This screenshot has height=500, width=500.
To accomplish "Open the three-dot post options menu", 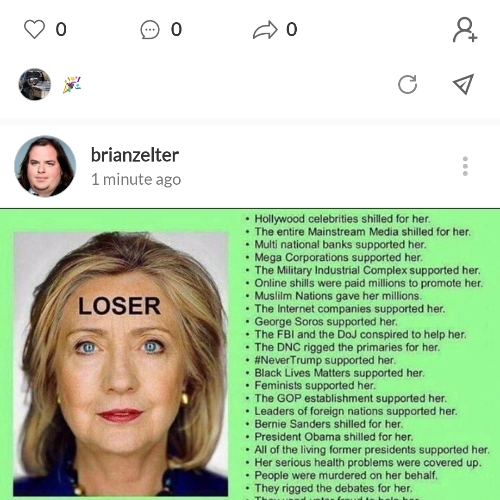I will point(465,166).
